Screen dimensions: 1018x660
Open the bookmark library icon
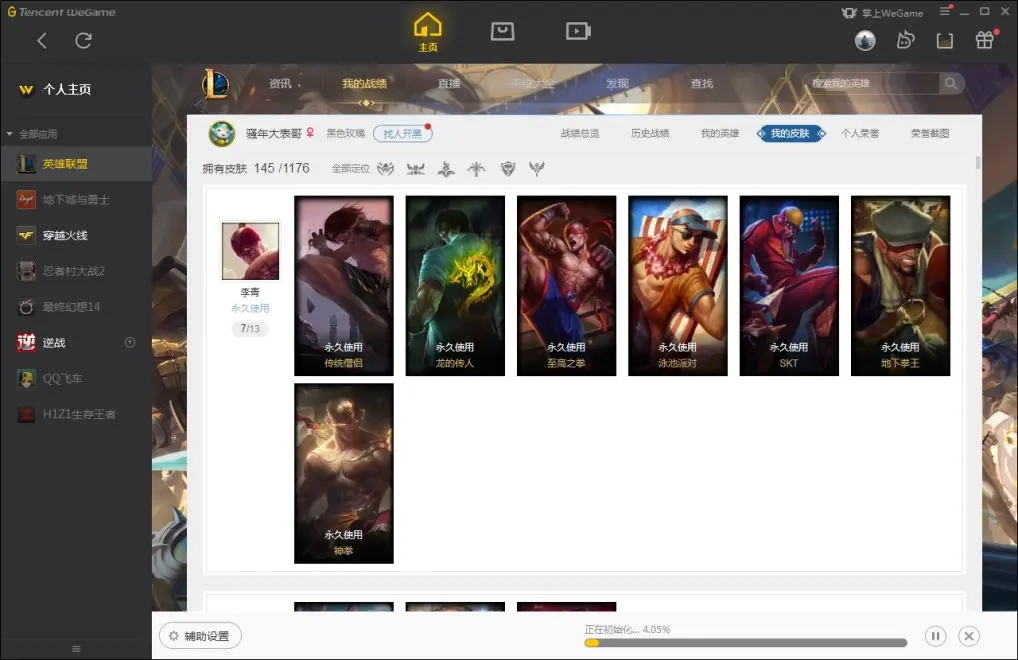[945, 41]
